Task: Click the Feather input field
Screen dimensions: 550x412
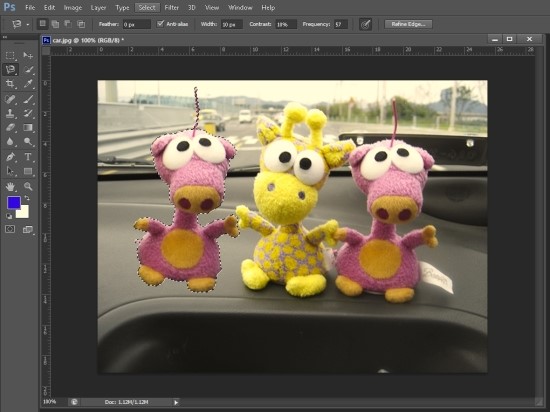Action: tap(136, 24)
